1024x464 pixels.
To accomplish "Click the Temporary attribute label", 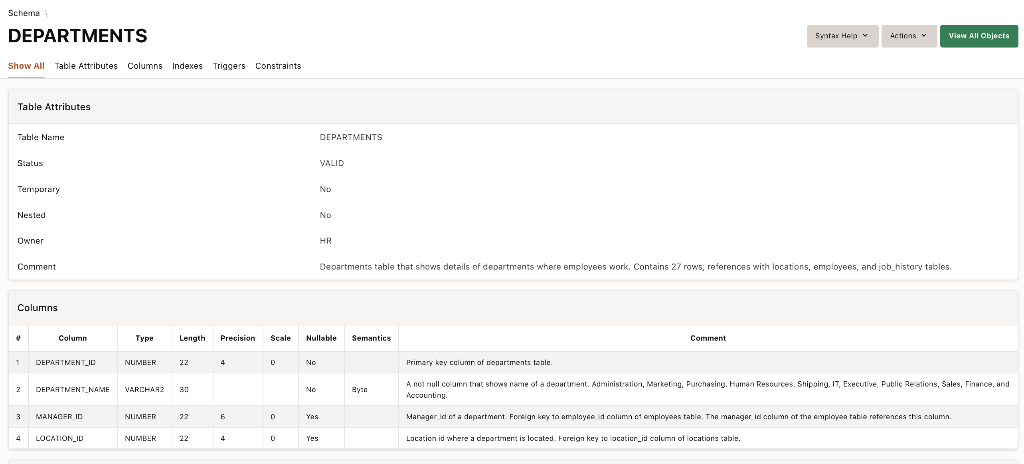I will 39,190.
